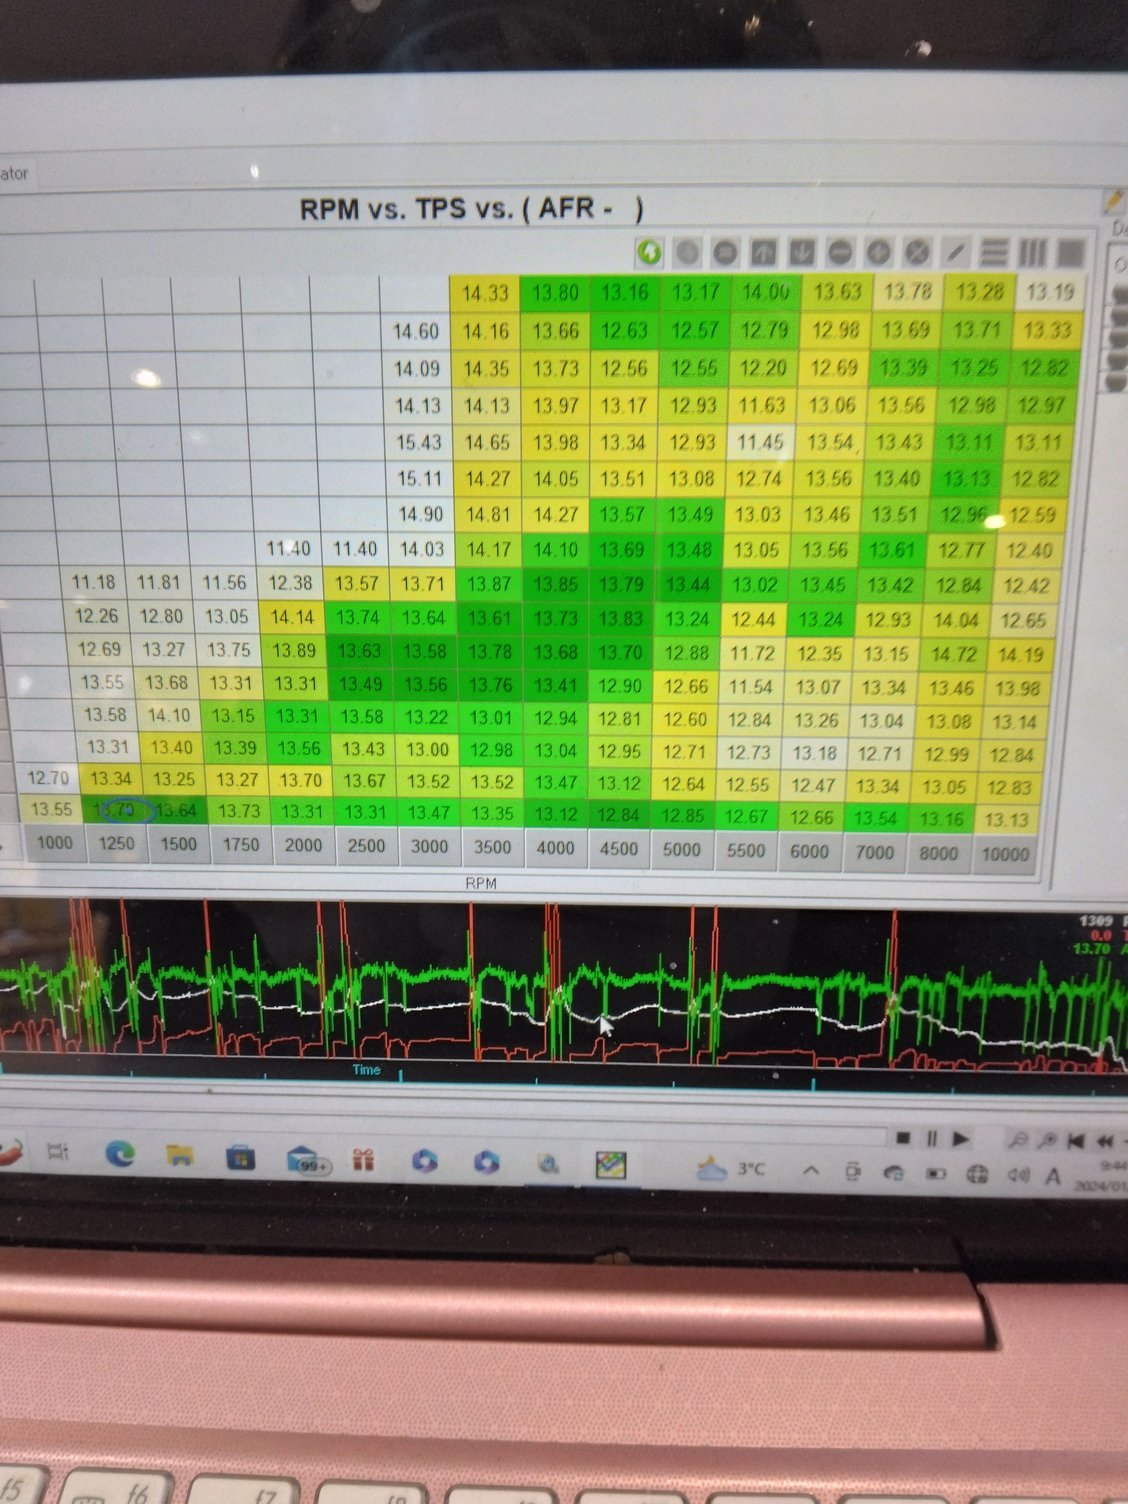Image resolution: width=1128 pixels, height=1504 pixels.
Task: Click the plus circle toolbar icon
Action: pos(879,253)
